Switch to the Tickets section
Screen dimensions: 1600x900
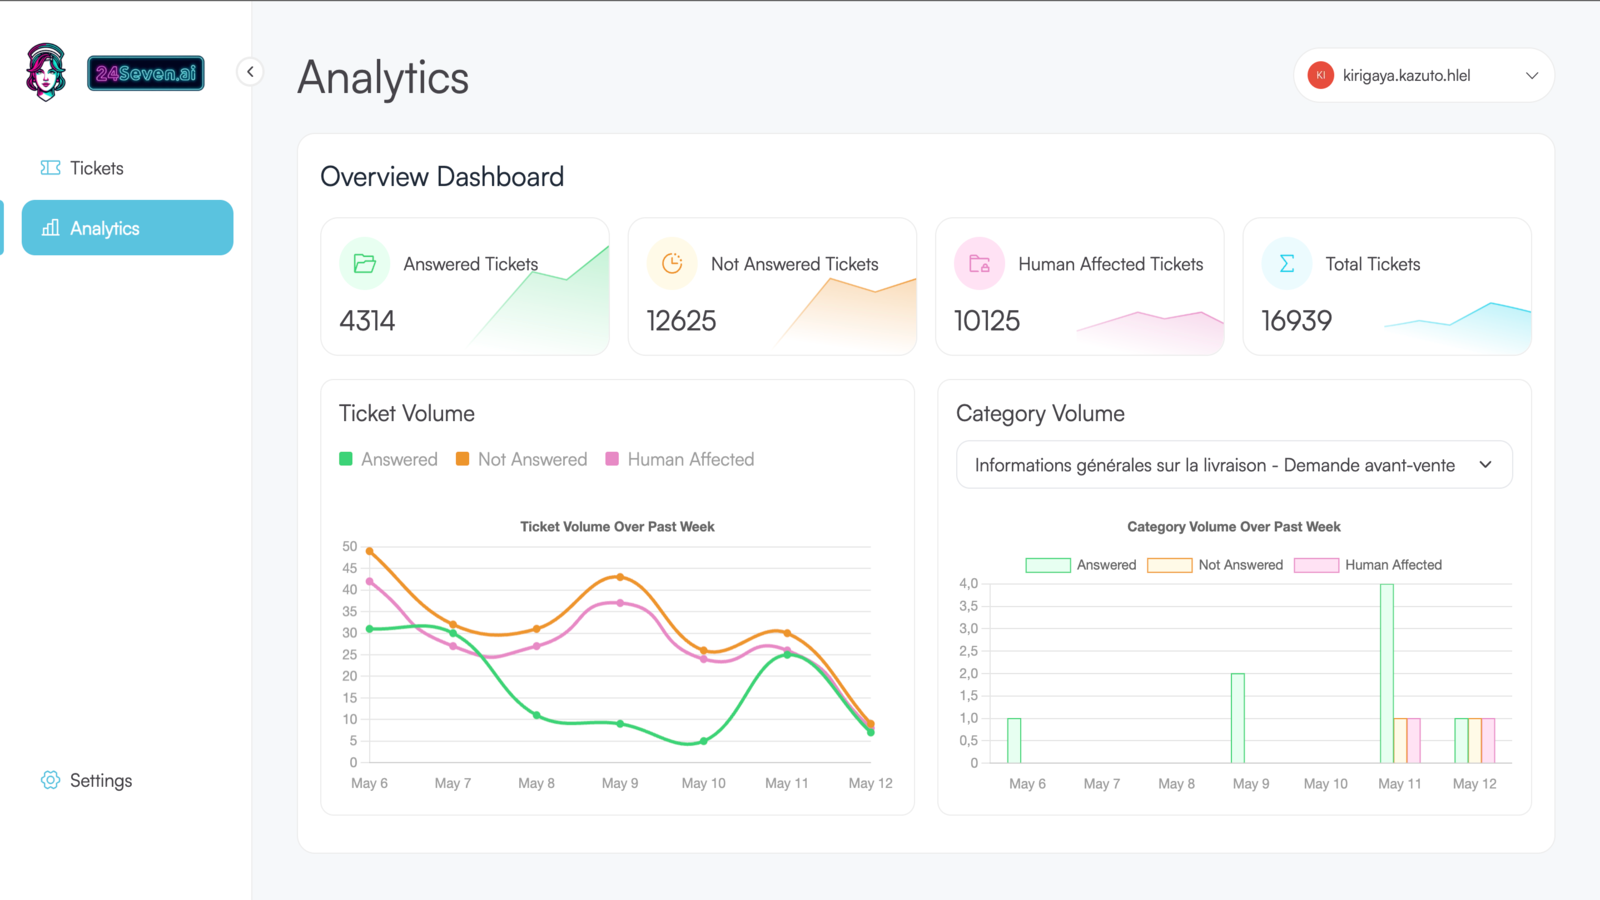coord(96,167)
